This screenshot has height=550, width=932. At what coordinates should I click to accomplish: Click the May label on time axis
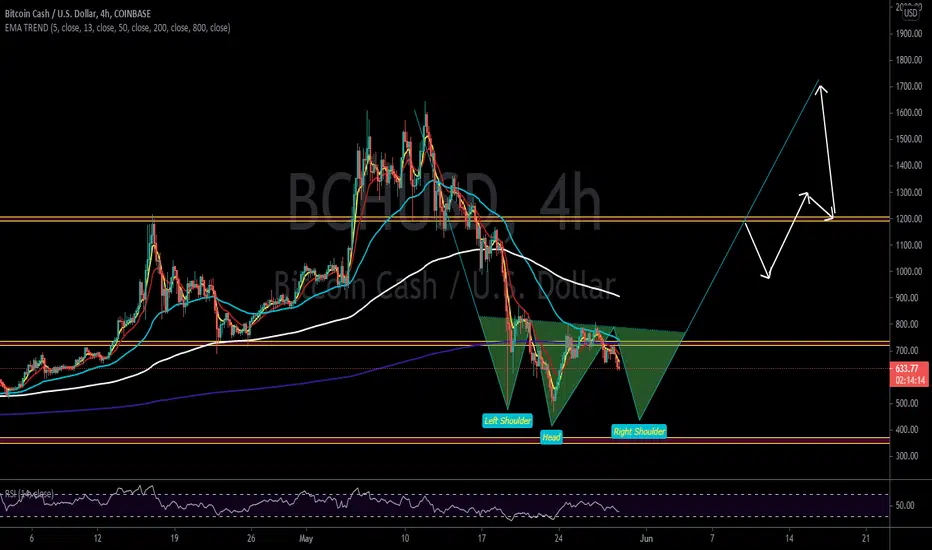(306, 539)
